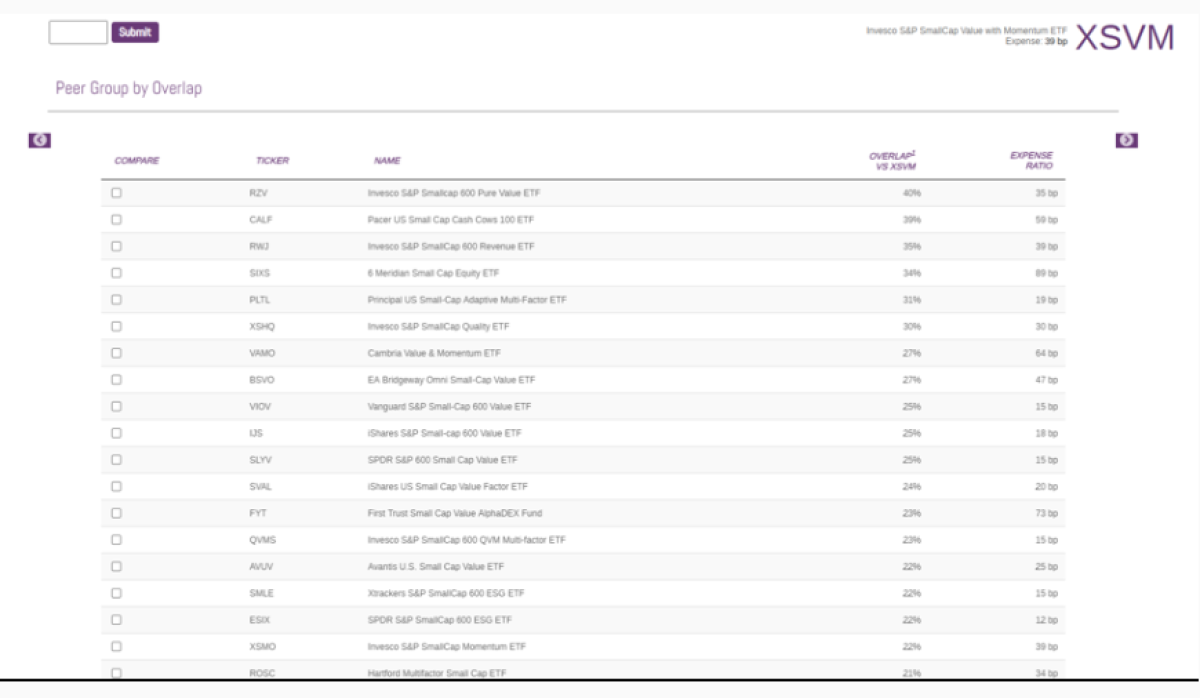This screenshot has width=1200, height=698.
Task: Mark the VIOV row compare checkbox
Action: pyautogui.click(x=117, y=406)
